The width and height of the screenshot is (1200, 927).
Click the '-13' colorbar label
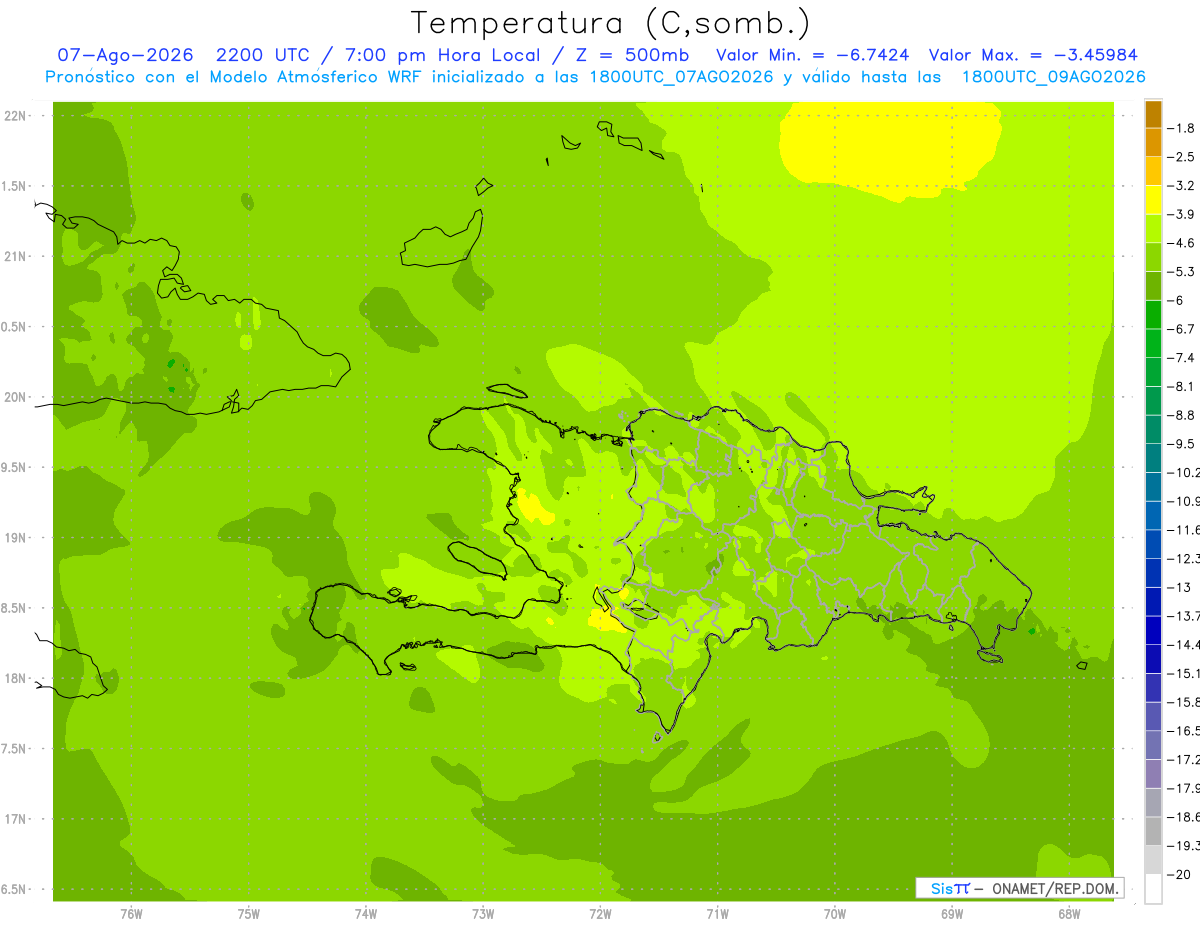click(1181, 587)
